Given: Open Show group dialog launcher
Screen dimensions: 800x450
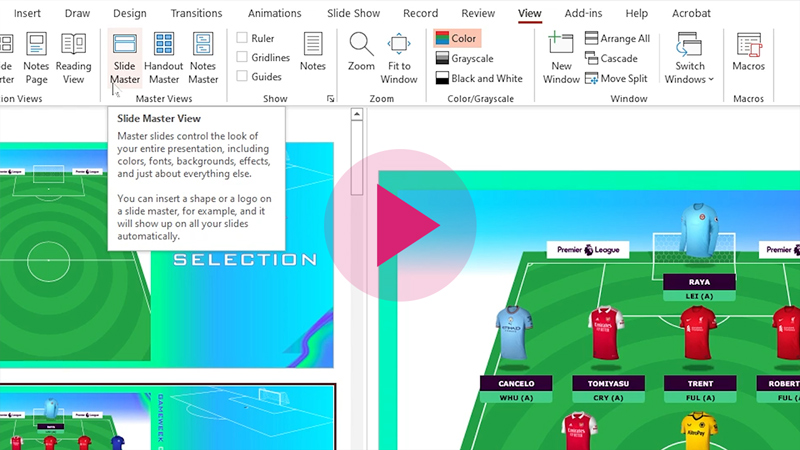Looking at the screenshot, I should 331,99.
